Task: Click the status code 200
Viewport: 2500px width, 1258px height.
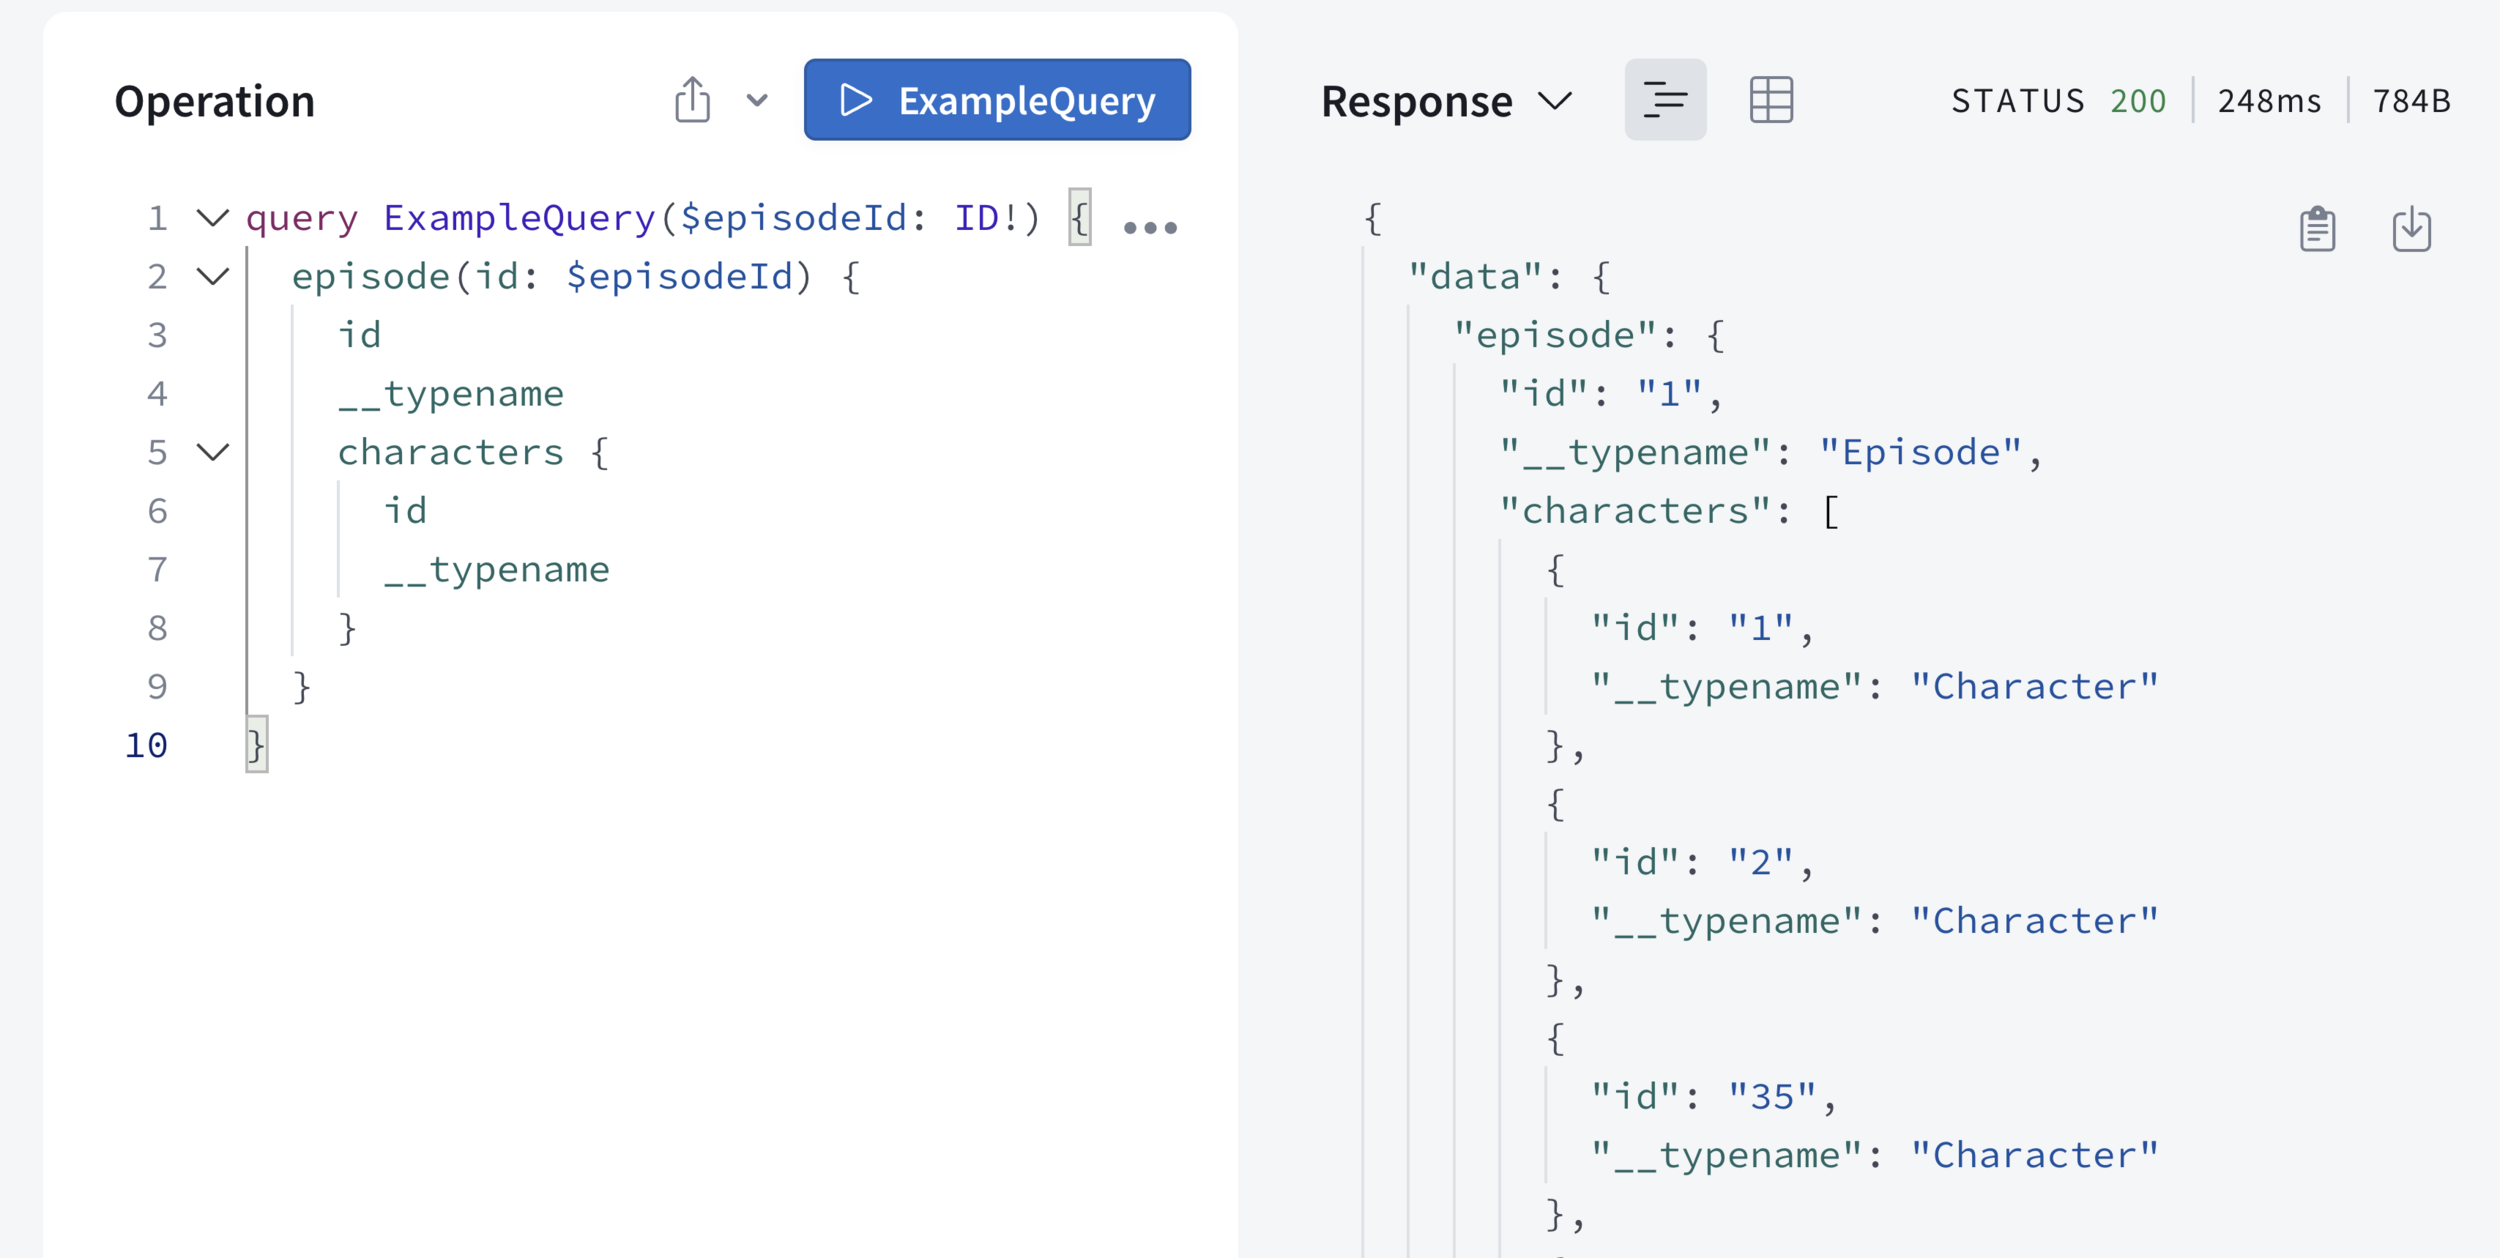Action: pyautogui.click(x=2138, y=101)
